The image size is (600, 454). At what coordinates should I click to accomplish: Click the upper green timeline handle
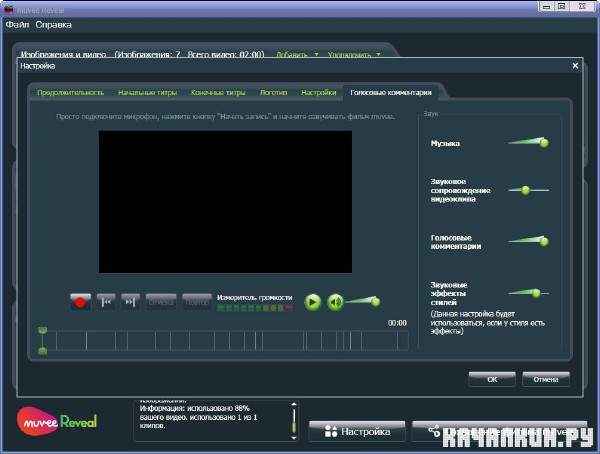(42, 330)
